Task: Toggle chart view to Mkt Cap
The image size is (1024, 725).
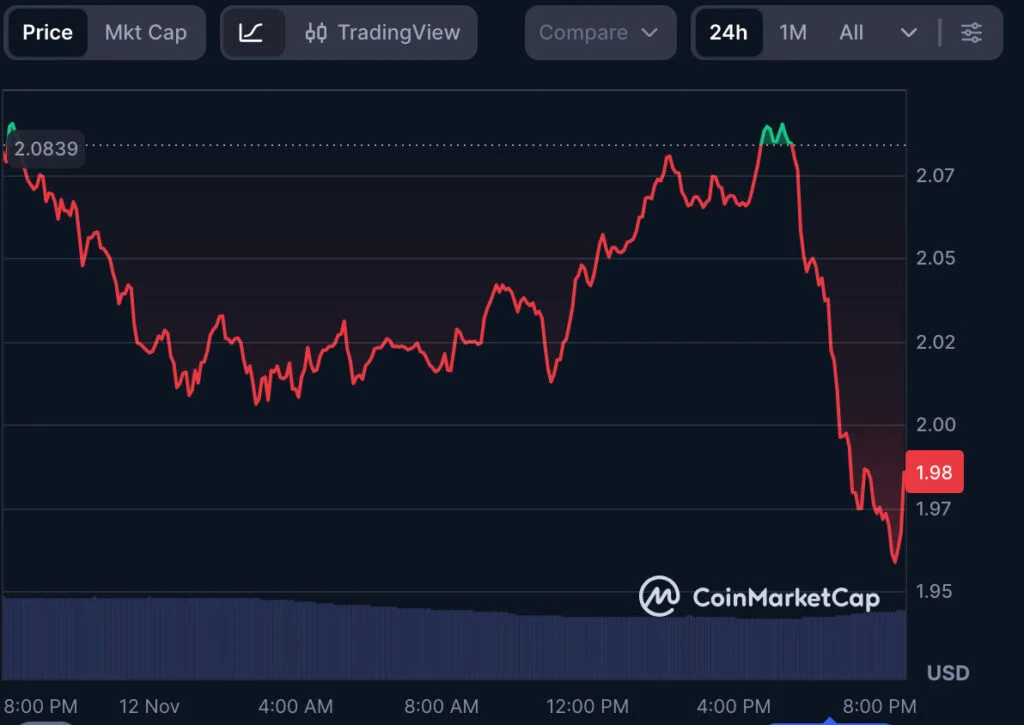Action: coord(146,32)
